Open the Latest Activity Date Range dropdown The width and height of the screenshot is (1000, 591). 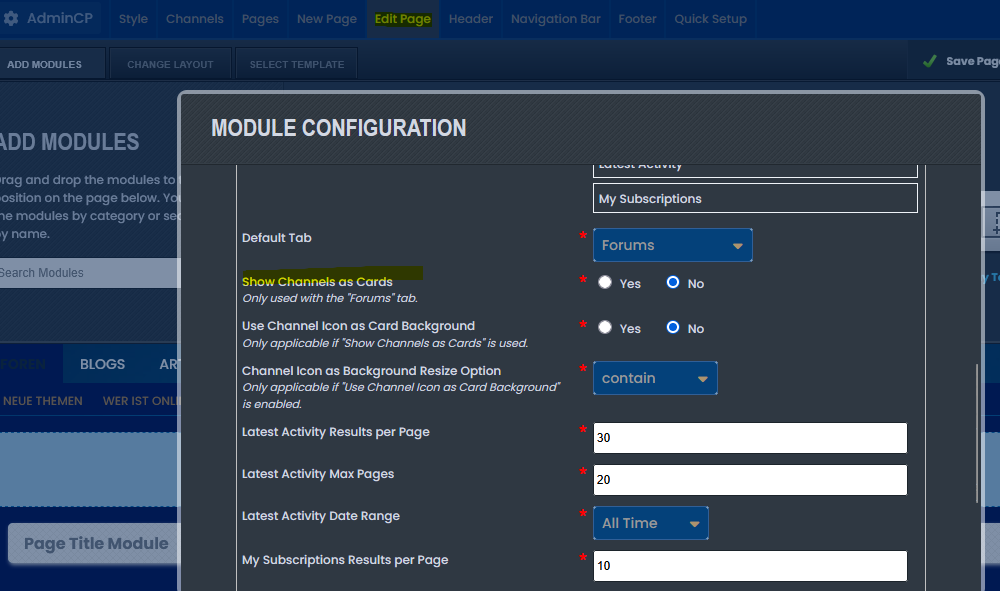[651, 523]
